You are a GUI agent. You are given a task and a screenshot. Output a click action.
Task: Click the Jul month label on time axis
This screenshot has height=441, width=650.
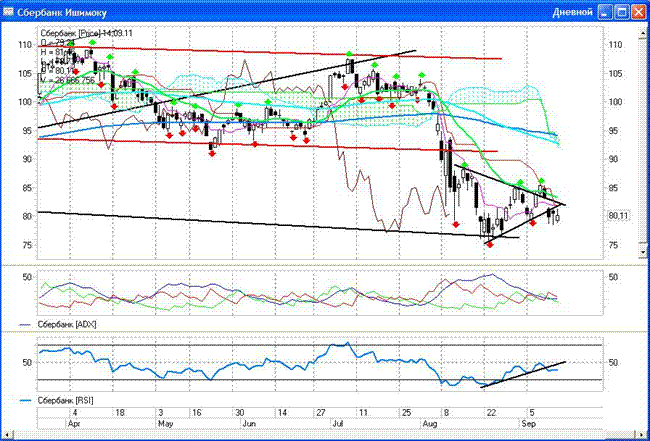338,424
